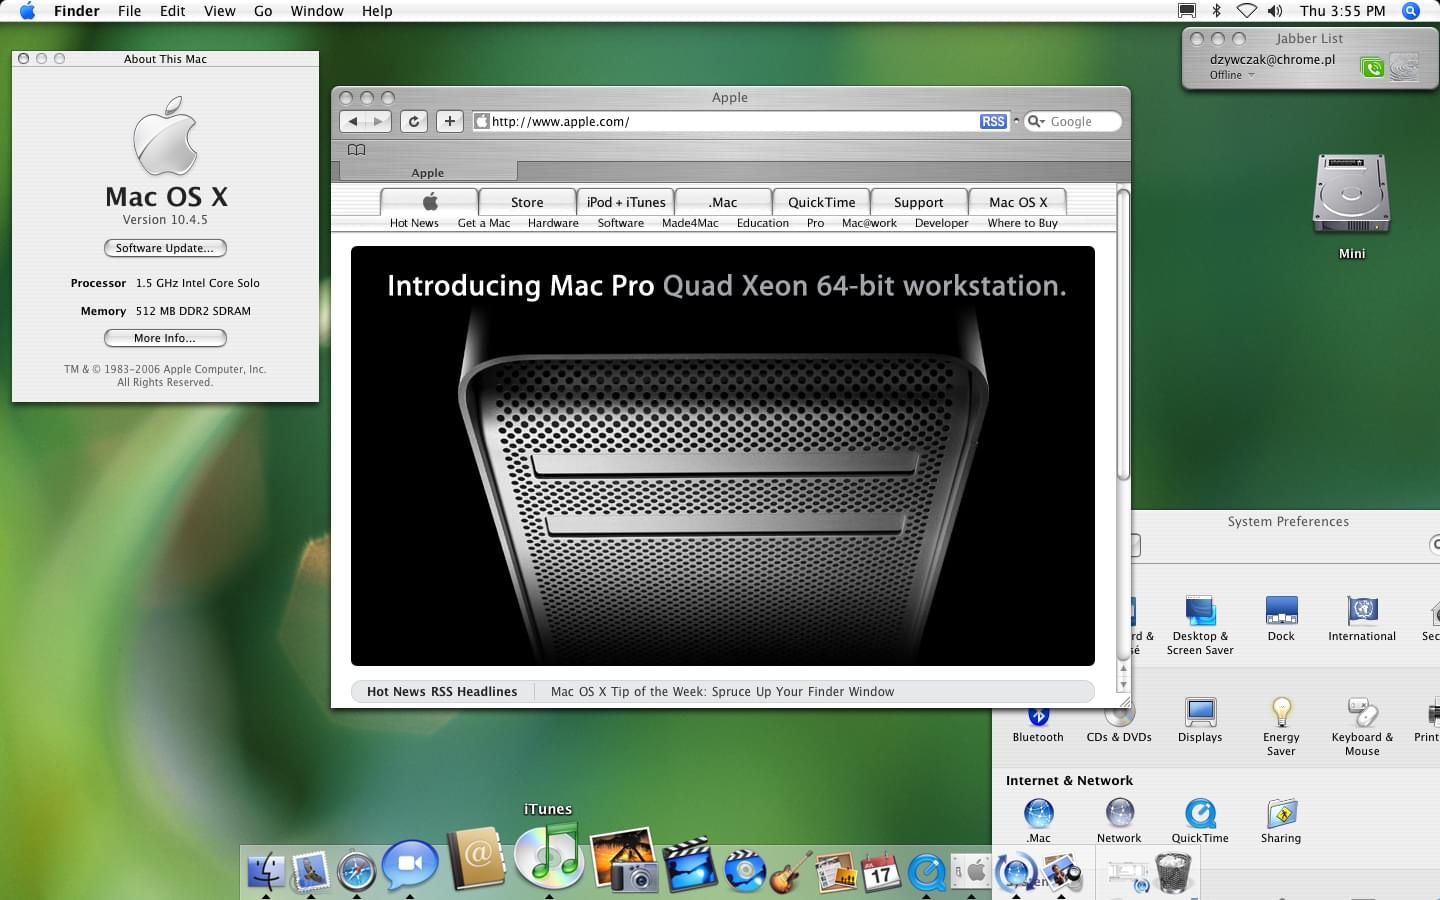
Task: Click Safari's forward arrow button
Action: click(x=378, y=121)
